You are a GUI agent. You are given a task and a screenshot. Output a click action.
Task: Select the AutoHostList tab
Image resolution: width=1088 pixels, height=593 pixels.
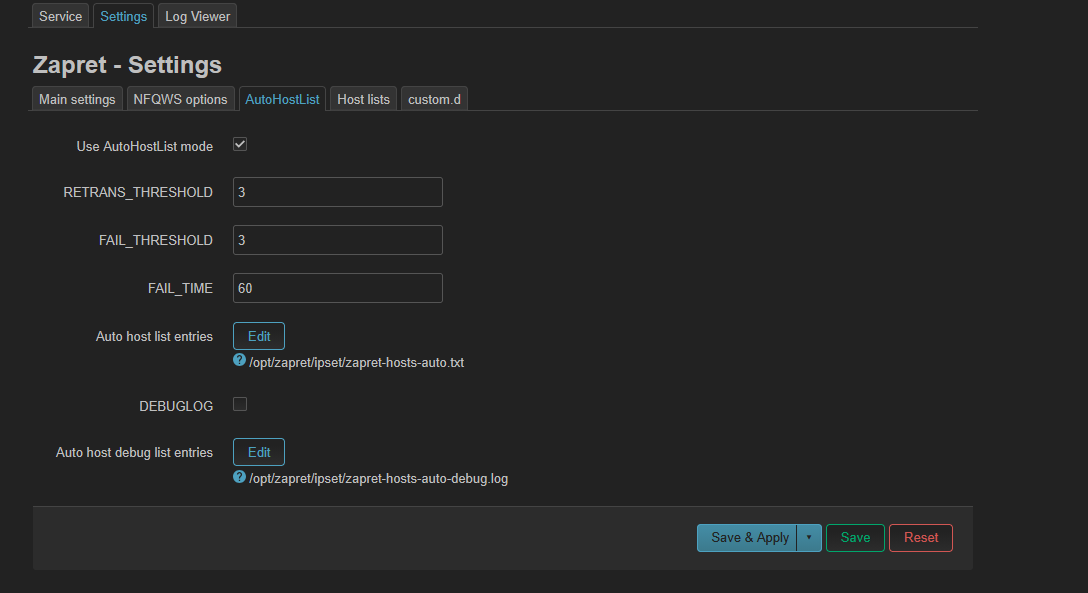pyautogui.click(x=282, y=99)
